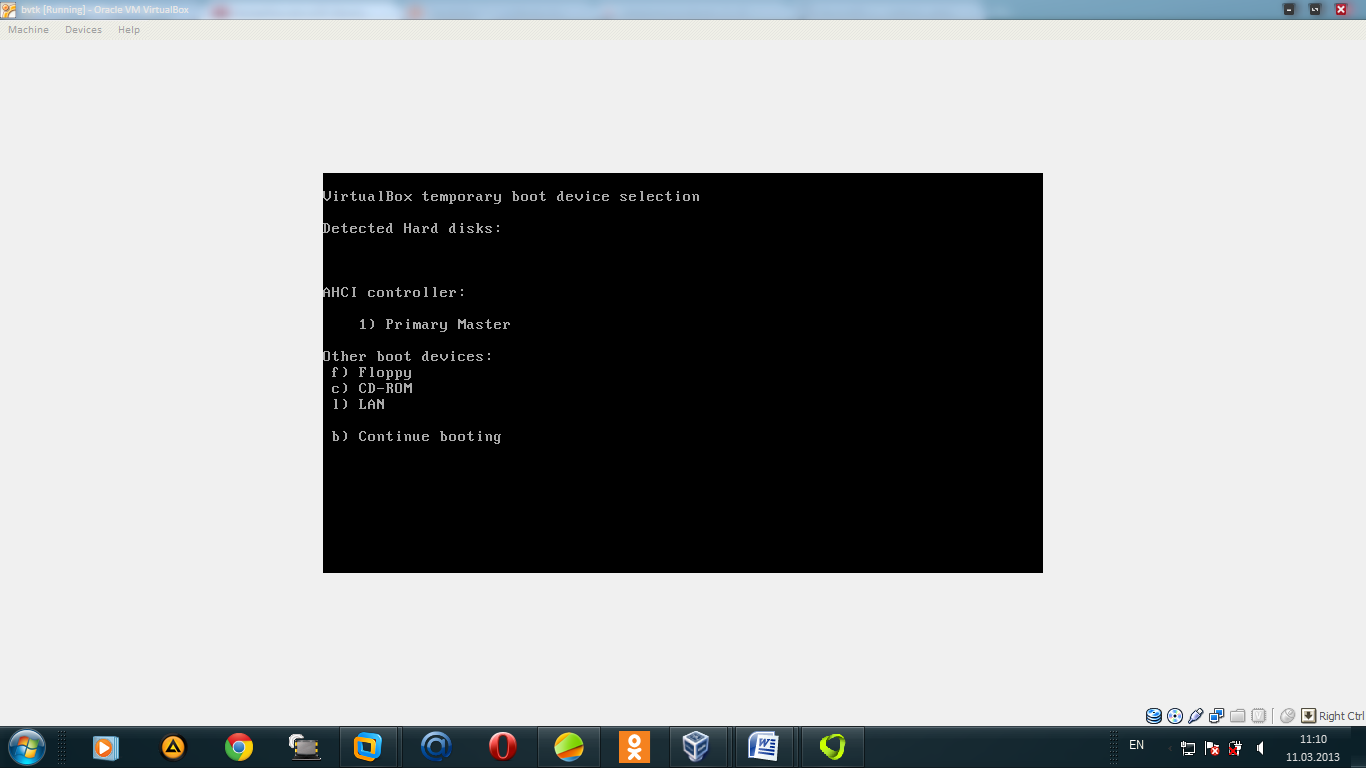Open Action Center flag tray icon
1366x768 pixels.
pyautogui.click(x=1212, y=748)
